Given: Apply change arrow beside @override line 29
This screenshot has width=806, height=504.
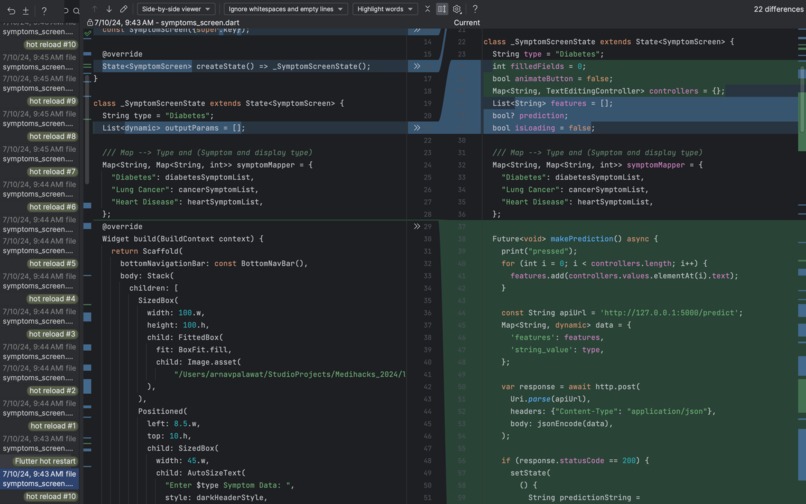Looking at the screenshot, I should pyautogui.click(x=417, y=226).
